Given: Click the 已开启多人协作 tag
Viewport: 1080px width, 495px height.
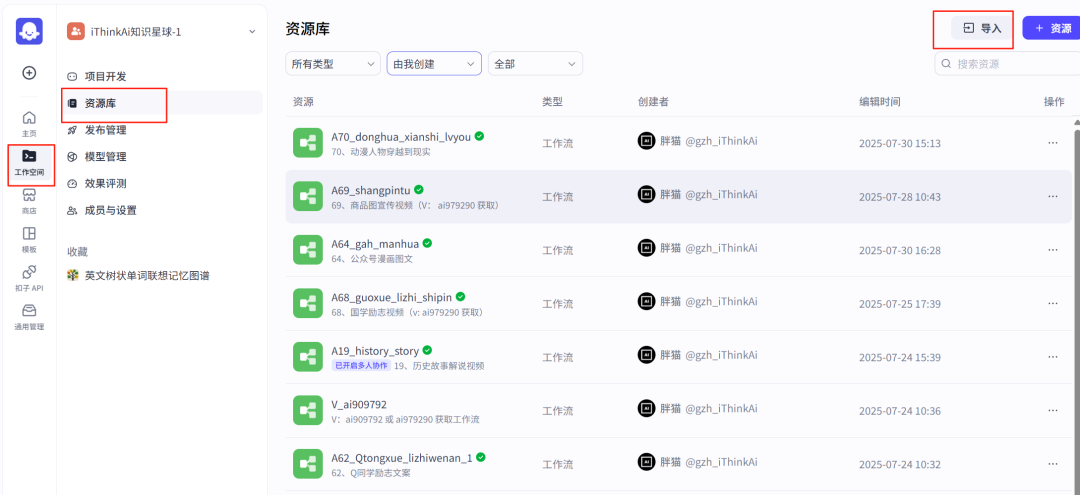Looking at the screenshot, I should [x=361, y=366].
